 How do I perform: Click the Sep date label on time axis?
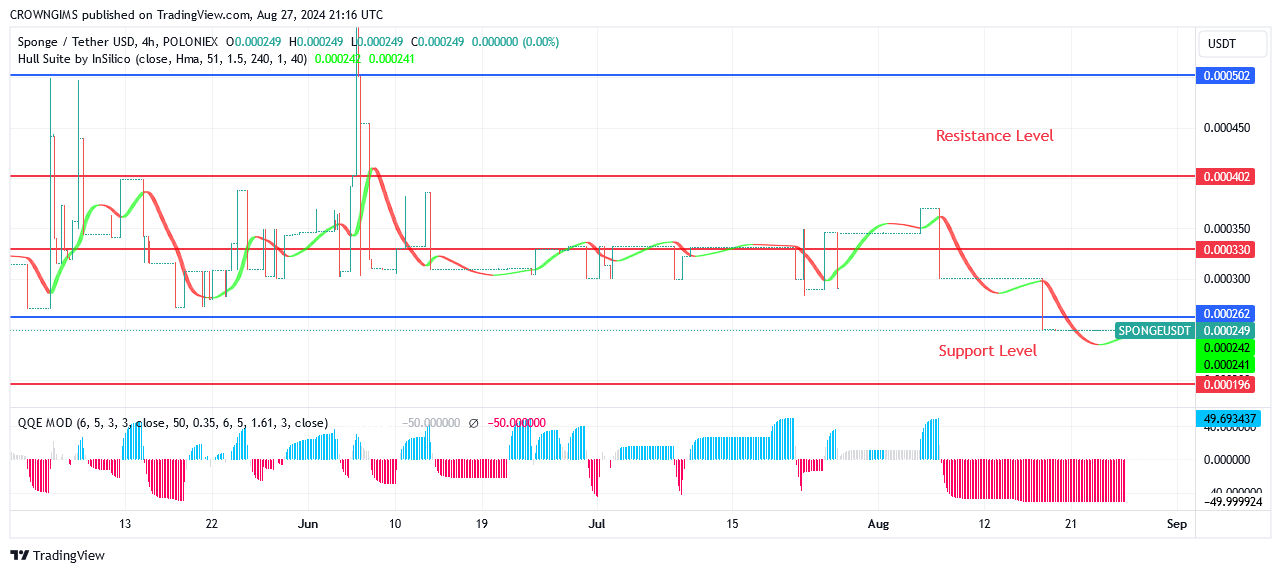(1177, 524)
